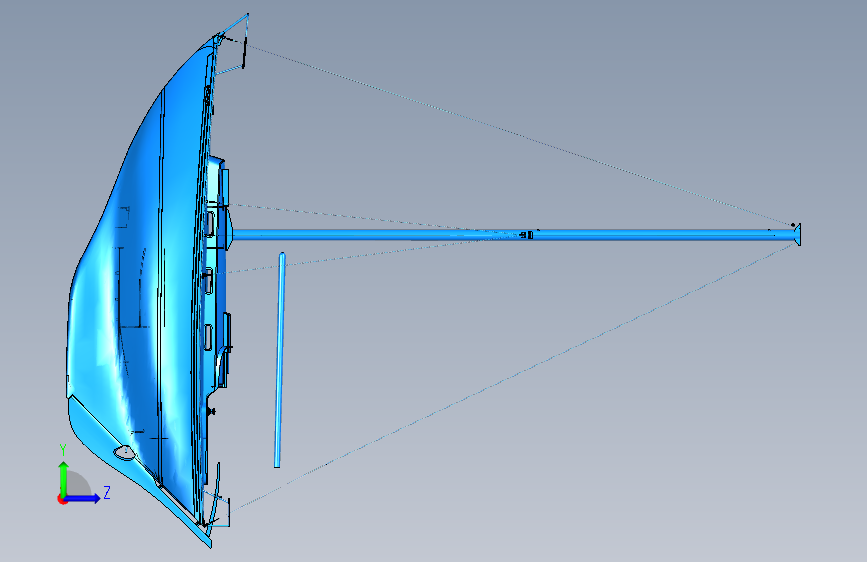The height and width of the screenshot is (562, 867).
Task: Click the Y axis label of the triad
Action: pos(63,450)
